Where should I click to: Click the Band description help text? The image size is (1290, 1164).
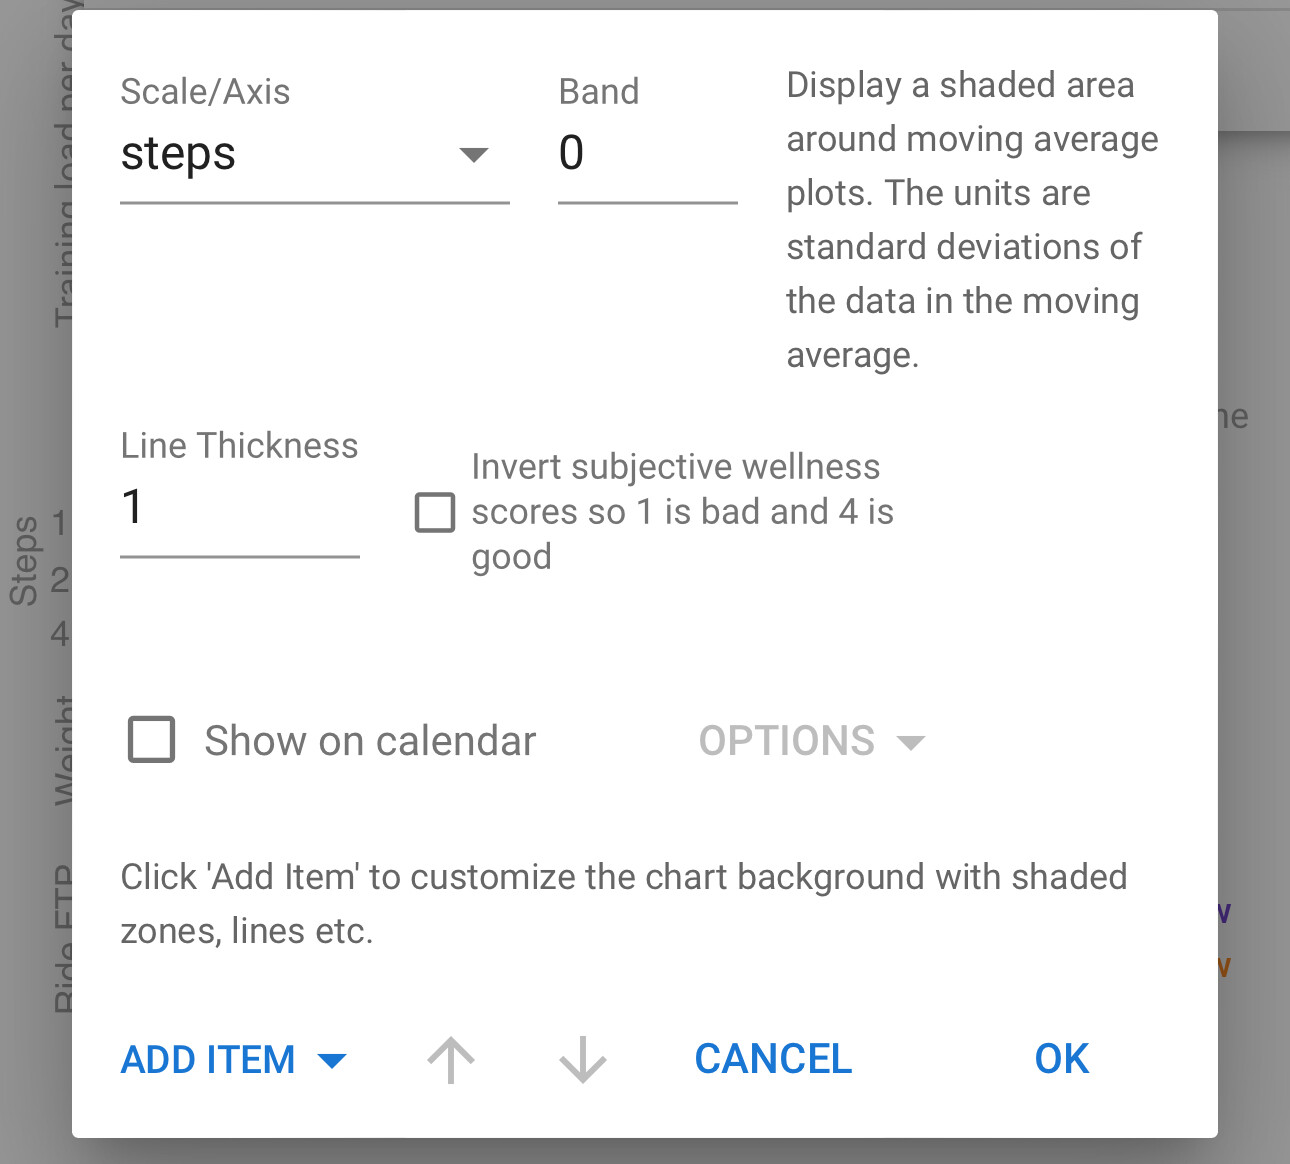coord(972,220)
